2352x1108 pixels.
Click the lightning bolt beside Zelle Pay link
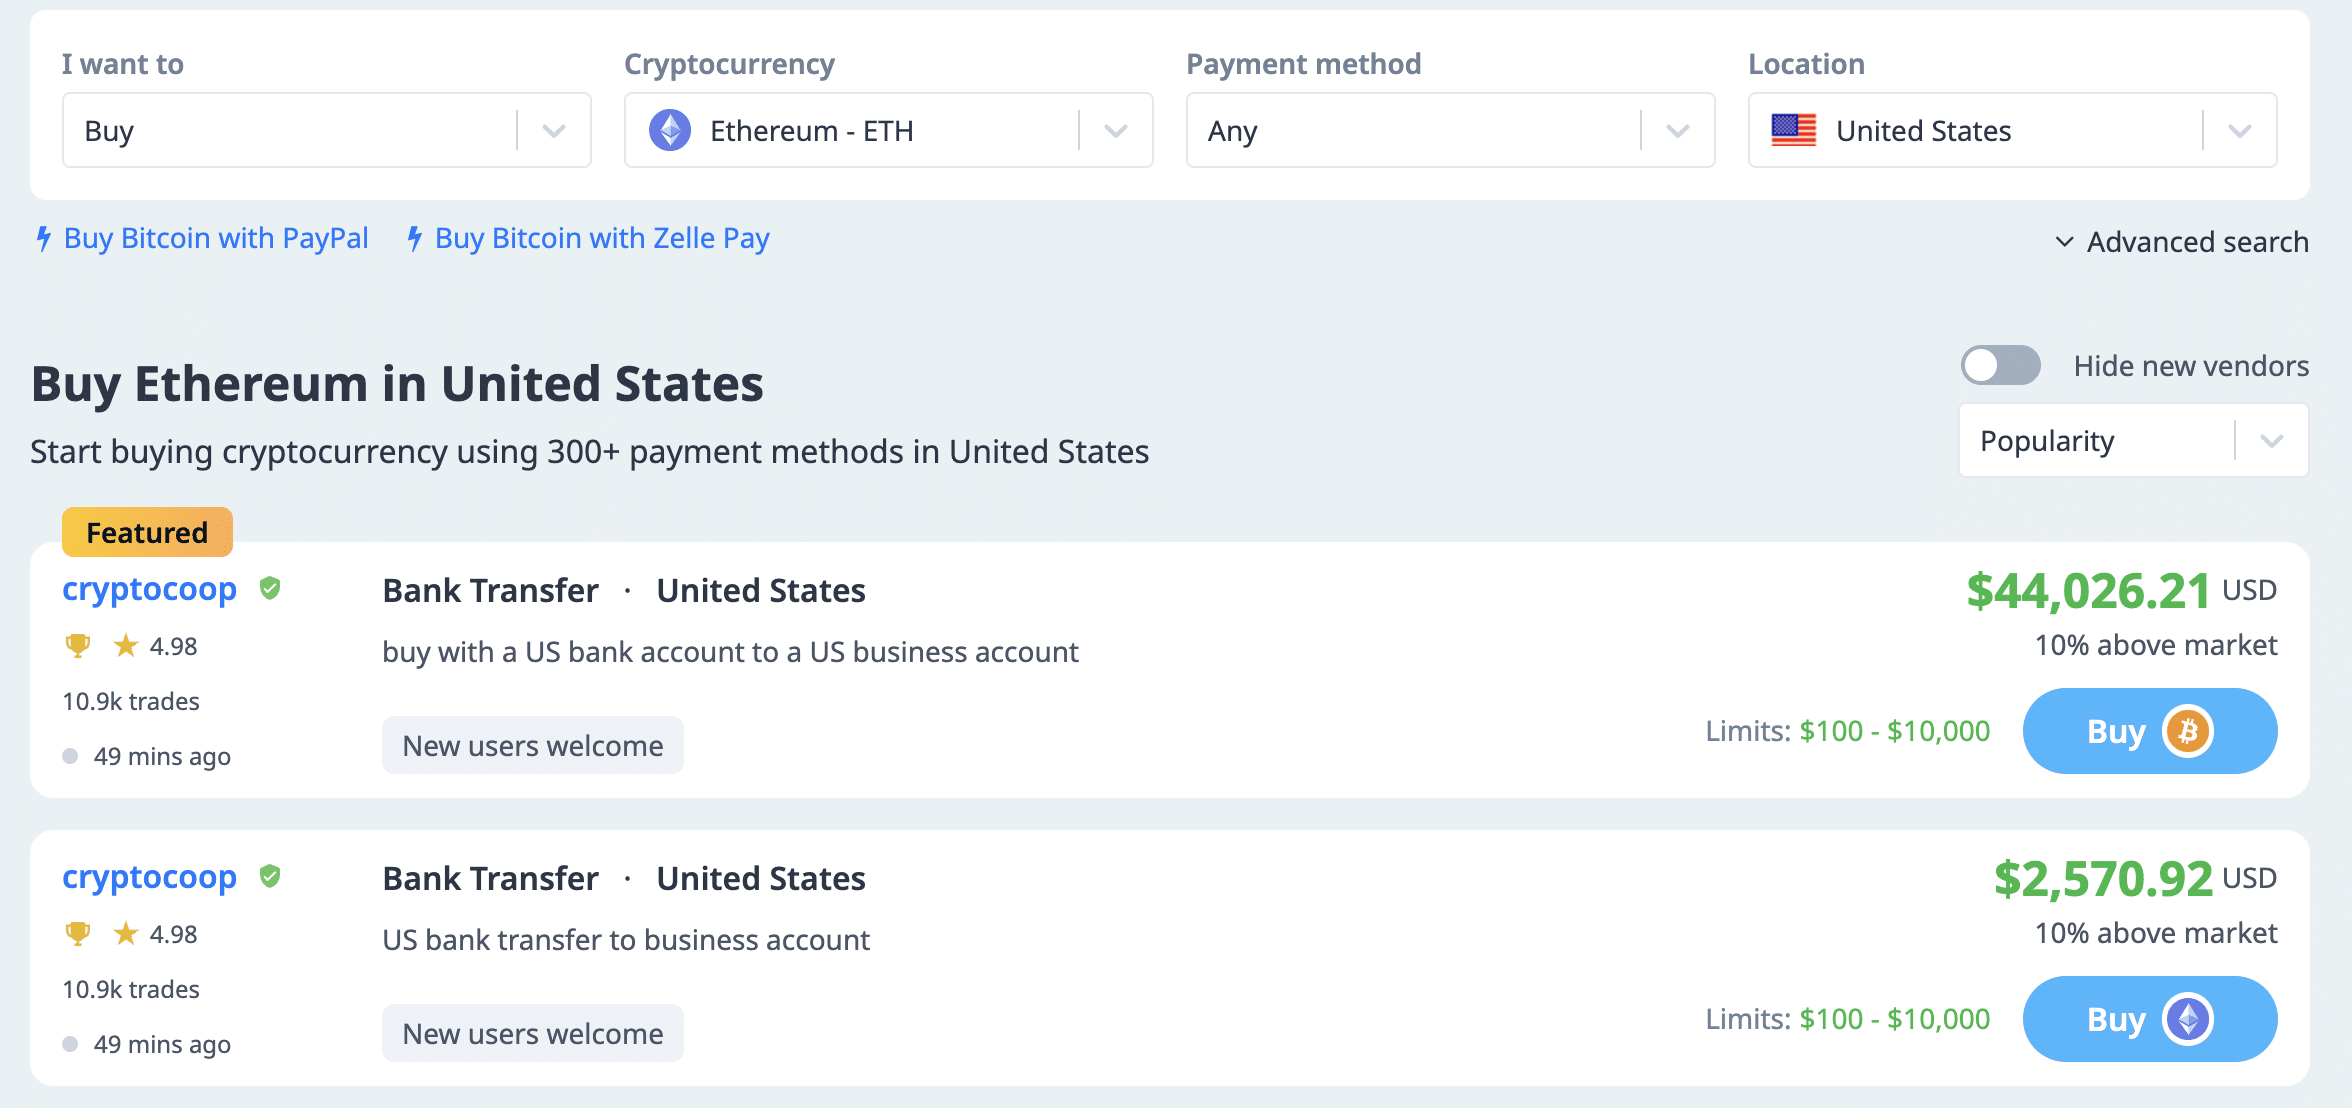point(414,238)
